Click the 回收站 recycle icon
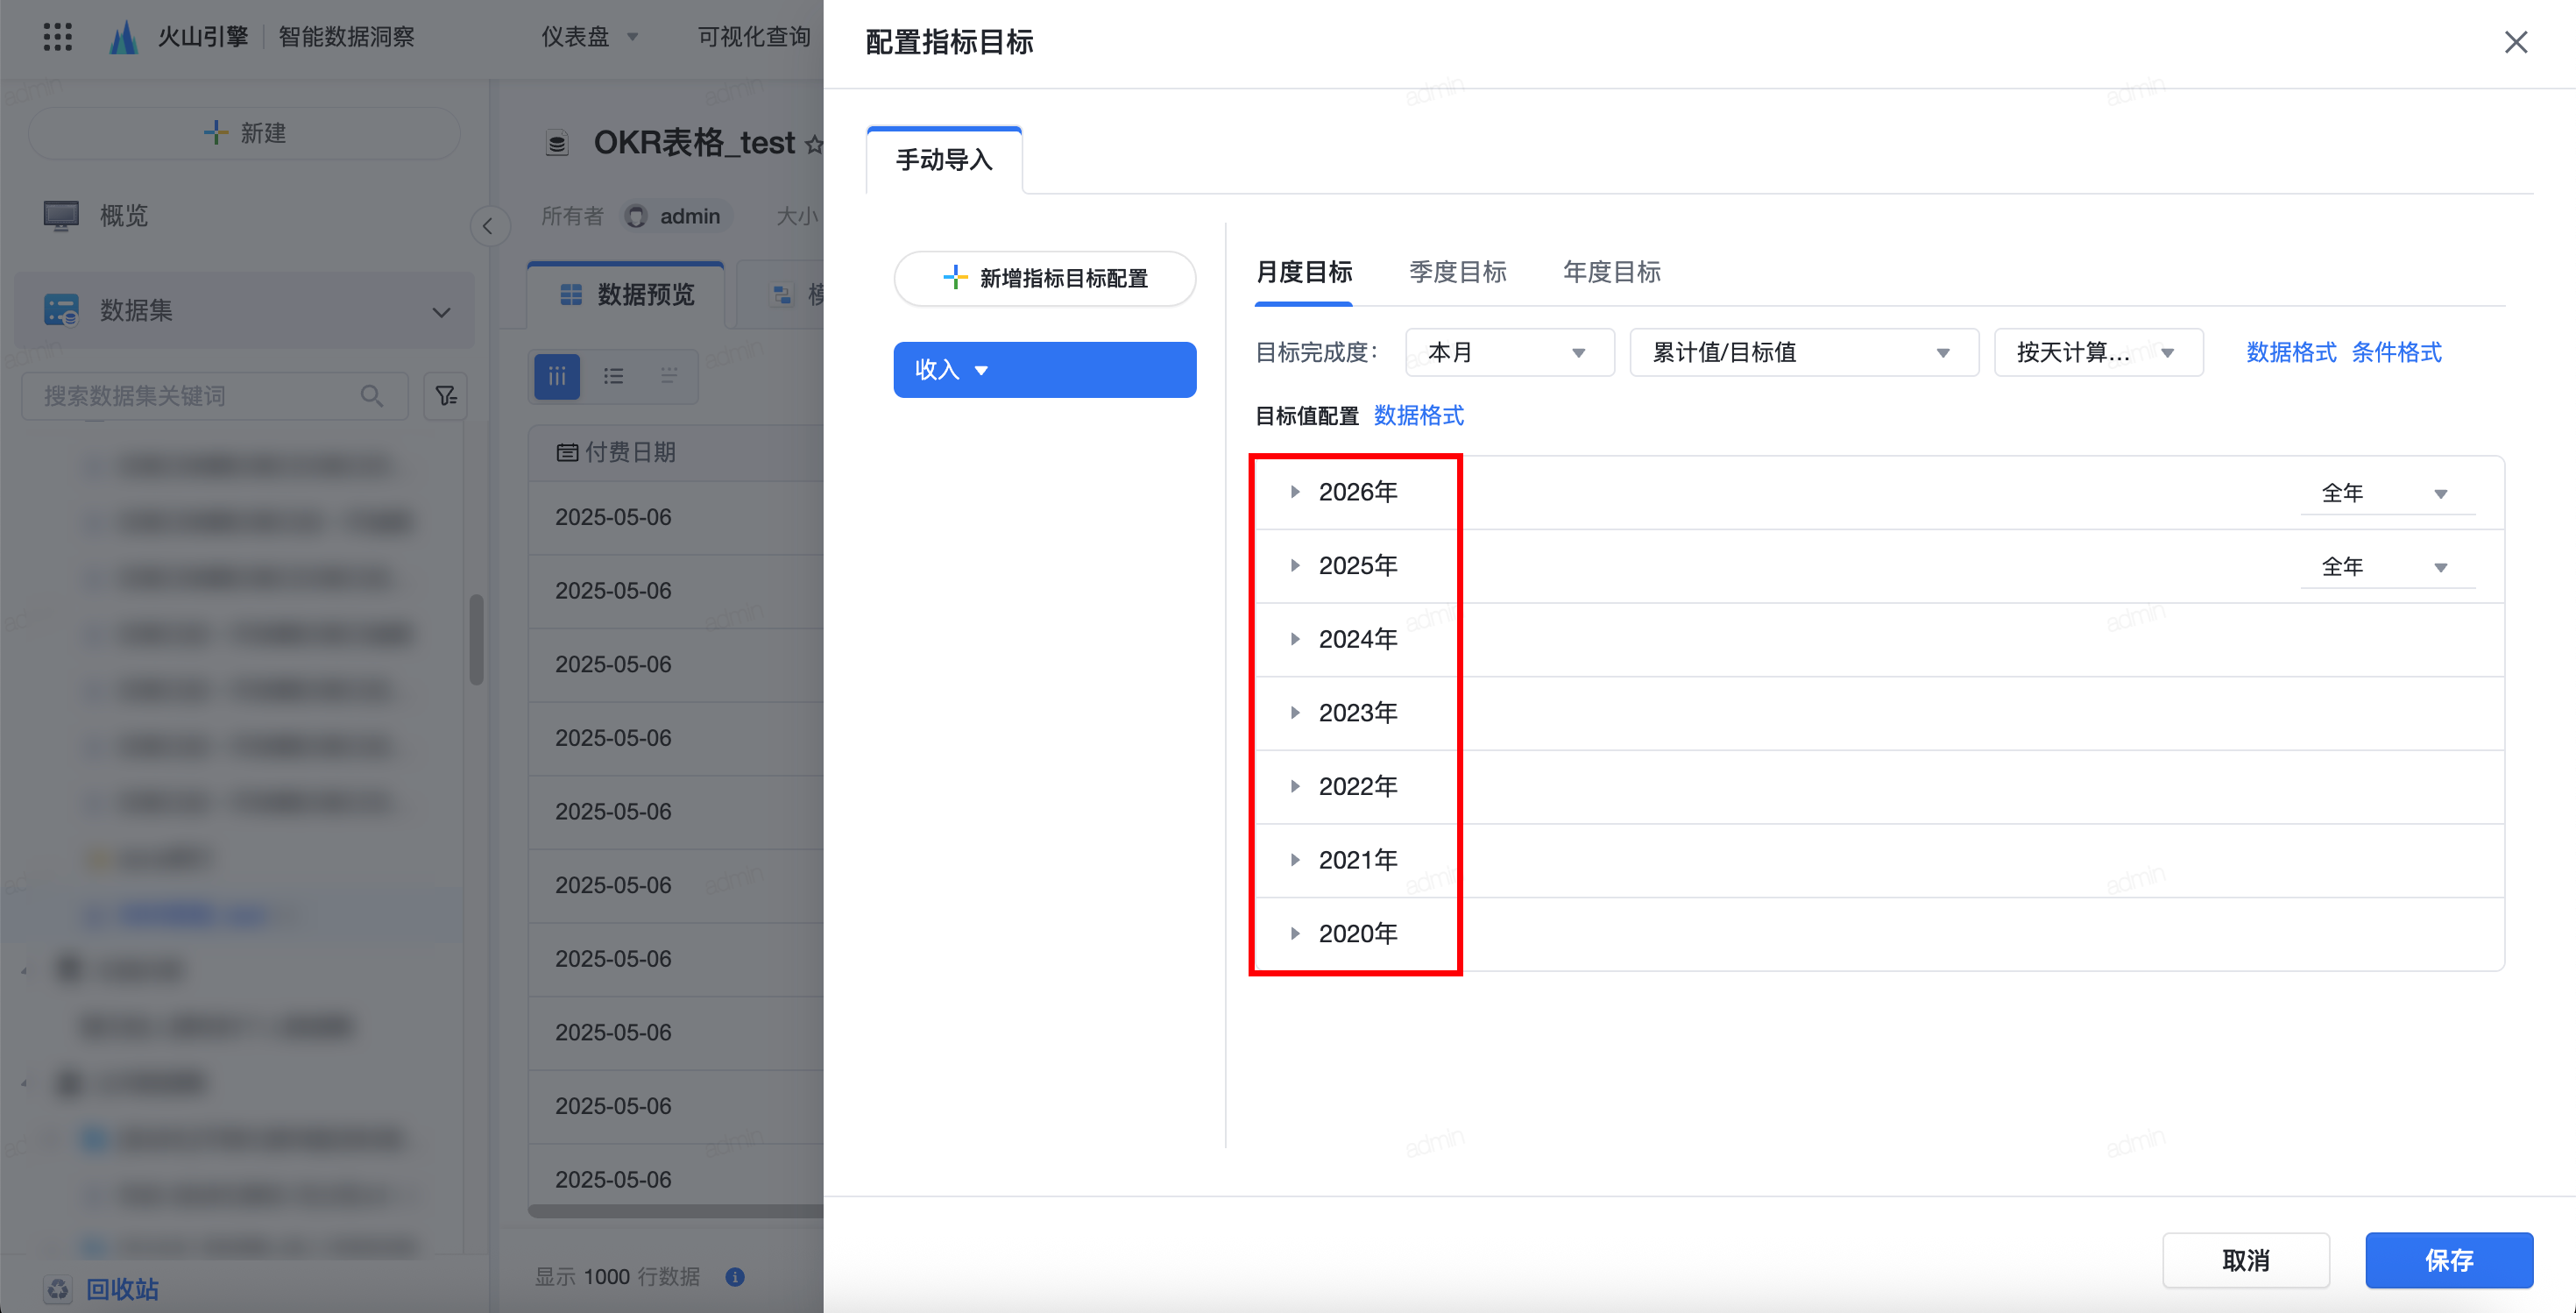The width and height of the screenshot is (2576, 1313). 59,1289
